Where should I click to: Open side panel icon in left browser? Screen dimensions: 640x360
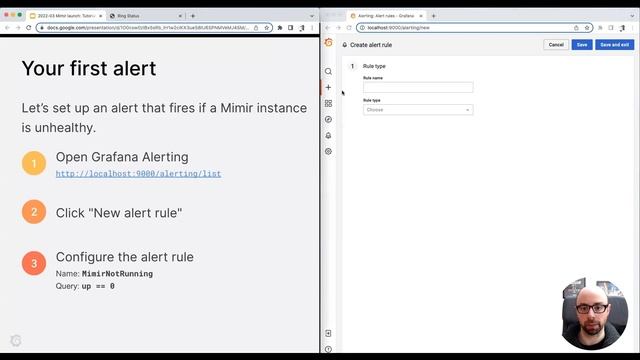point(291,28)
